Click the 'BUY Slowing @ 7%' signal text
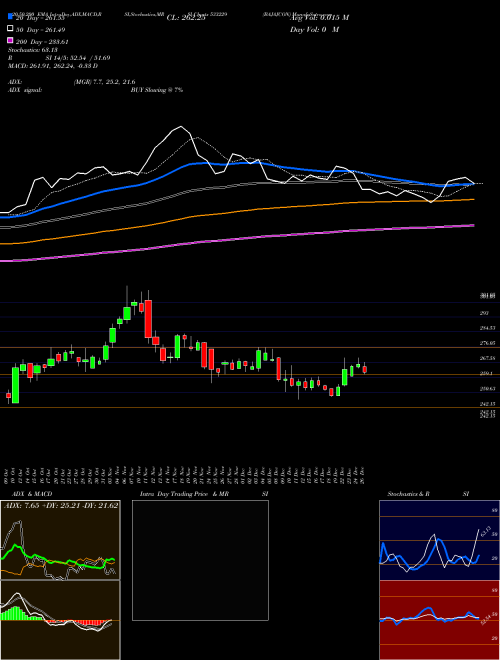This screenshot has height=660, width=500. tap(157, 90)
